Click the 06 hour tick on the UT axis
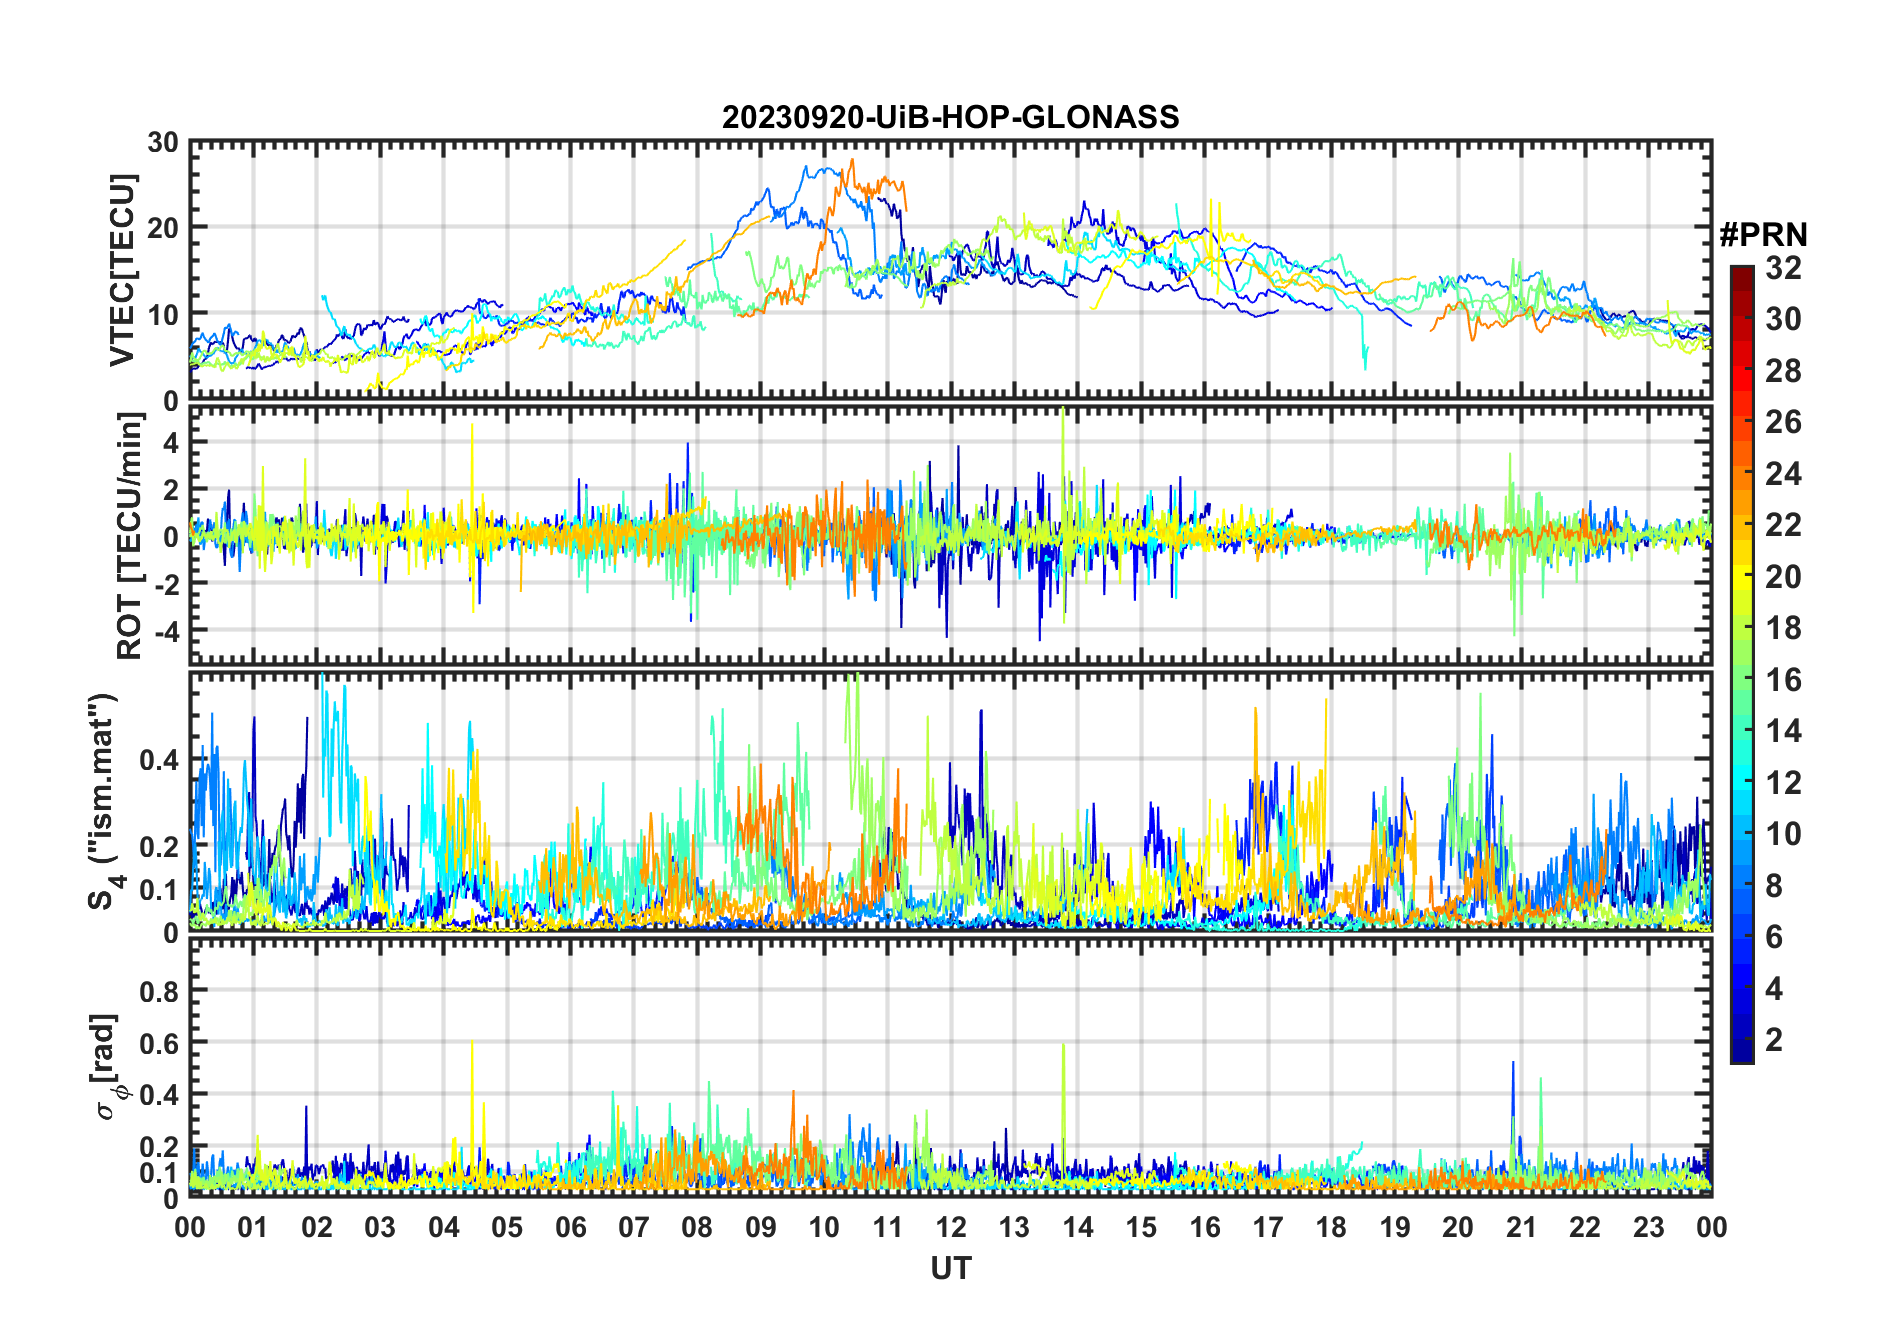This screenshot has width=1902, height=1330. click(570, 1227)
